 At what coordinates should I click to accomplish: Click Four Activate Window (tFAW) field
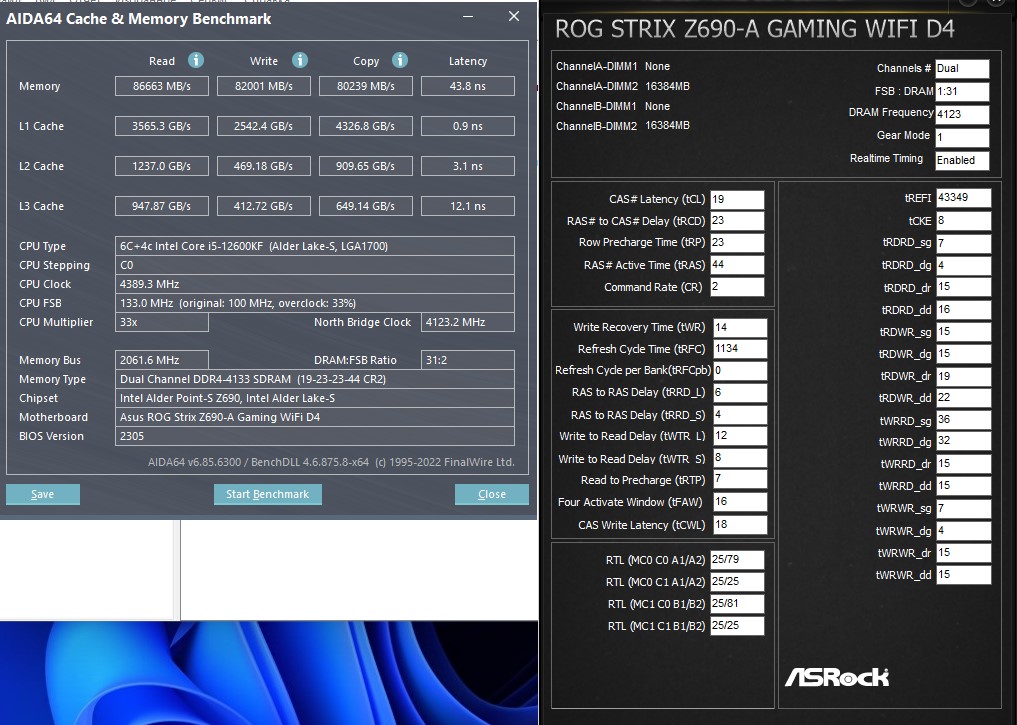(x=740, y=502)
